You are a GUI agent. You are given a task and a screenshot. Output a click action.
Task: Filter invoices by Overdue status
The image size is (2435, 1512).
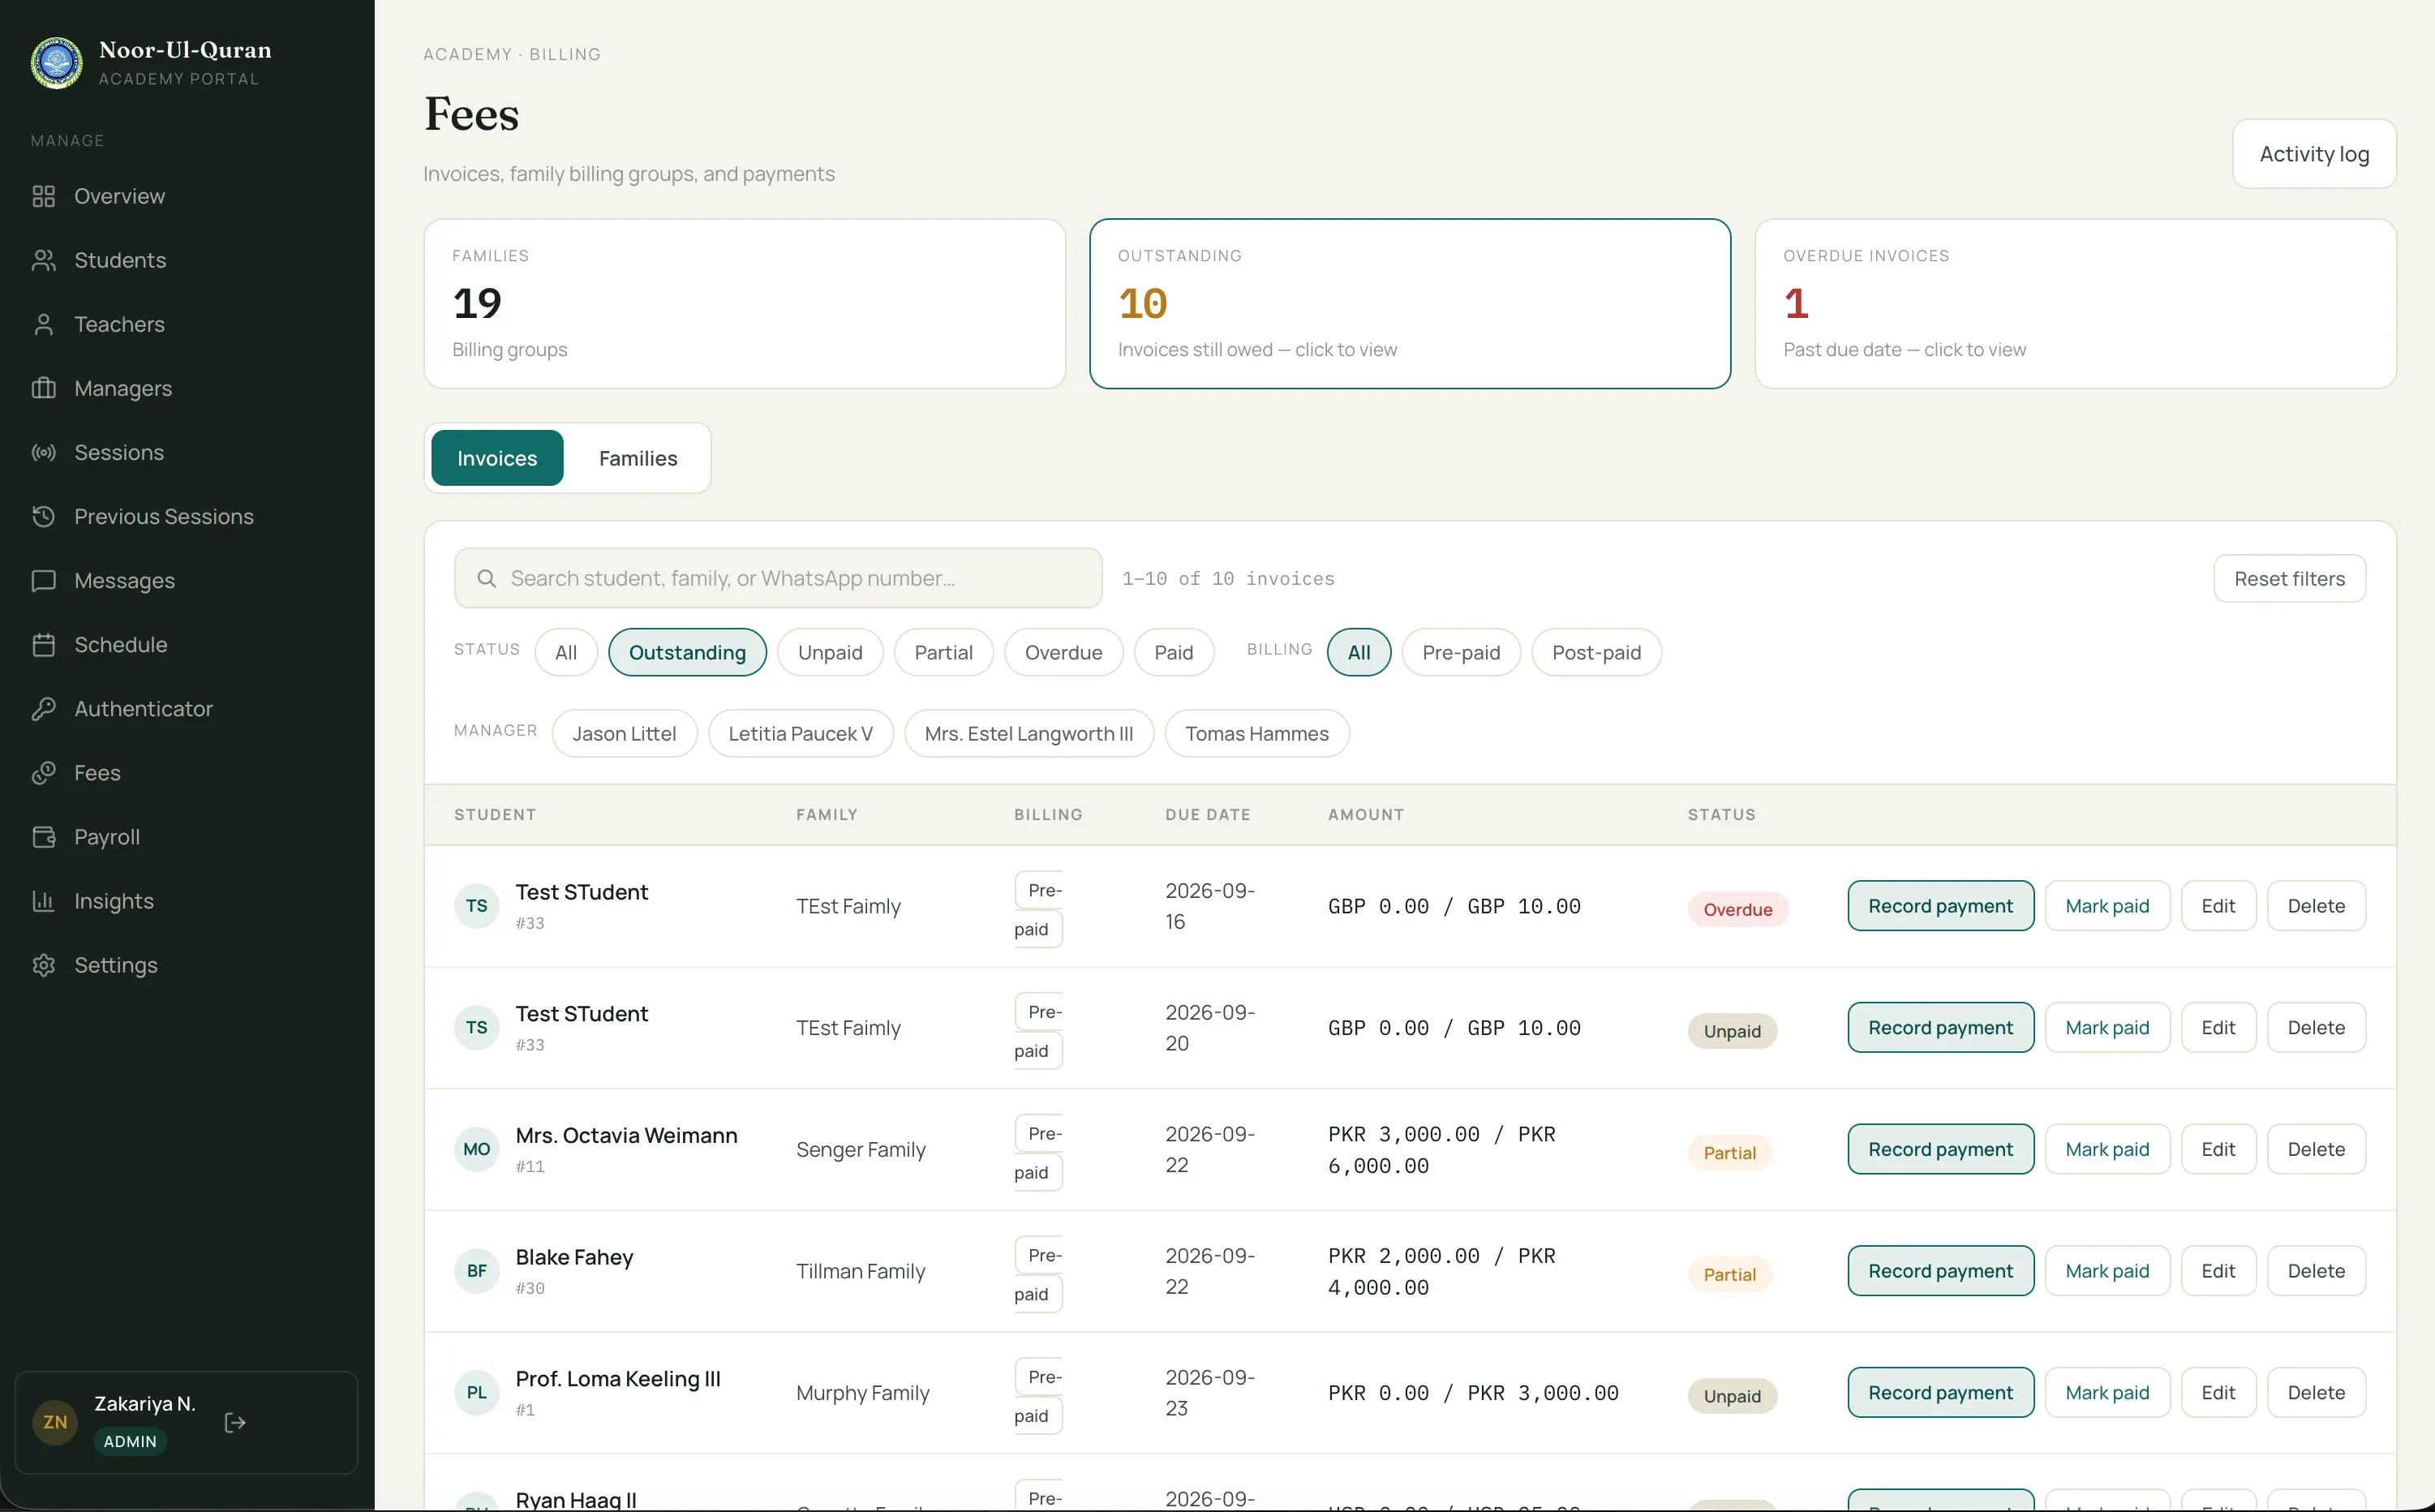click(1063, 652)
